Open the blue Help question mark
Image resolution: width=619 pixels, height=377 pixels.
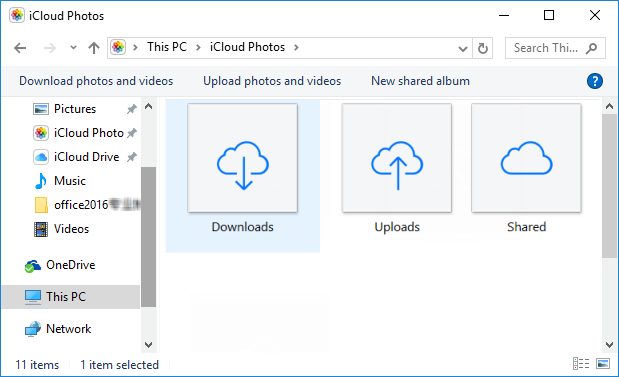(595, 81)
